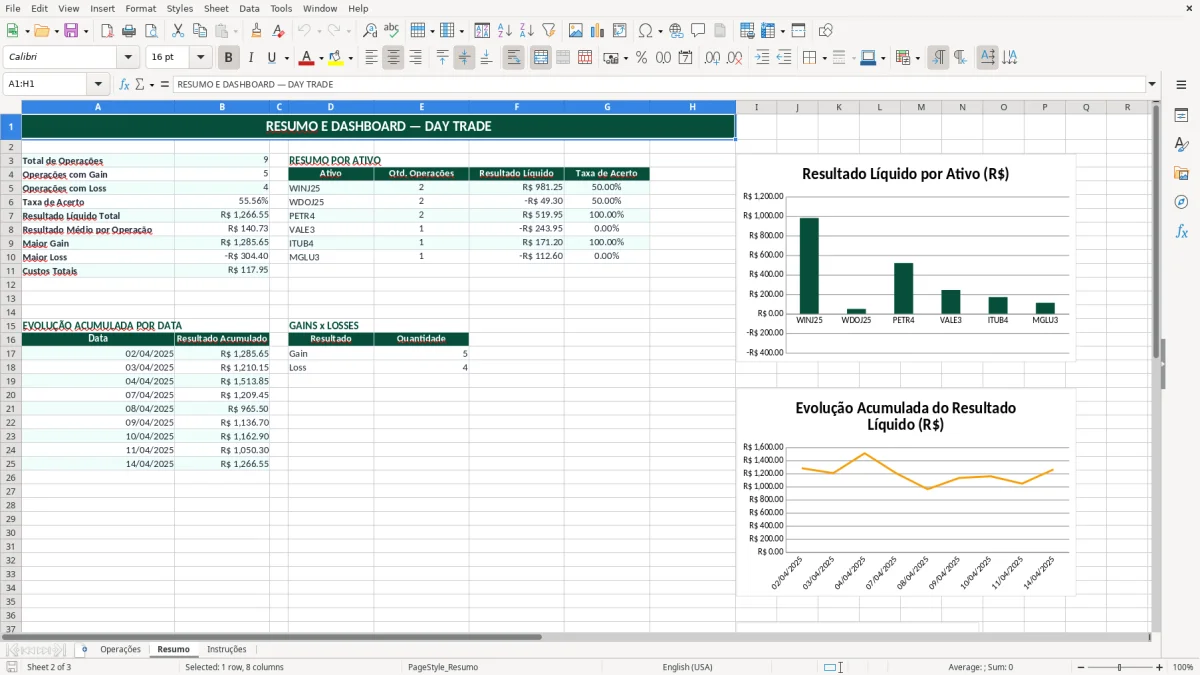Click PageStyle_Resumo in status bar
The height and width of the screenshot is (675, 1200).
[442, 667]
